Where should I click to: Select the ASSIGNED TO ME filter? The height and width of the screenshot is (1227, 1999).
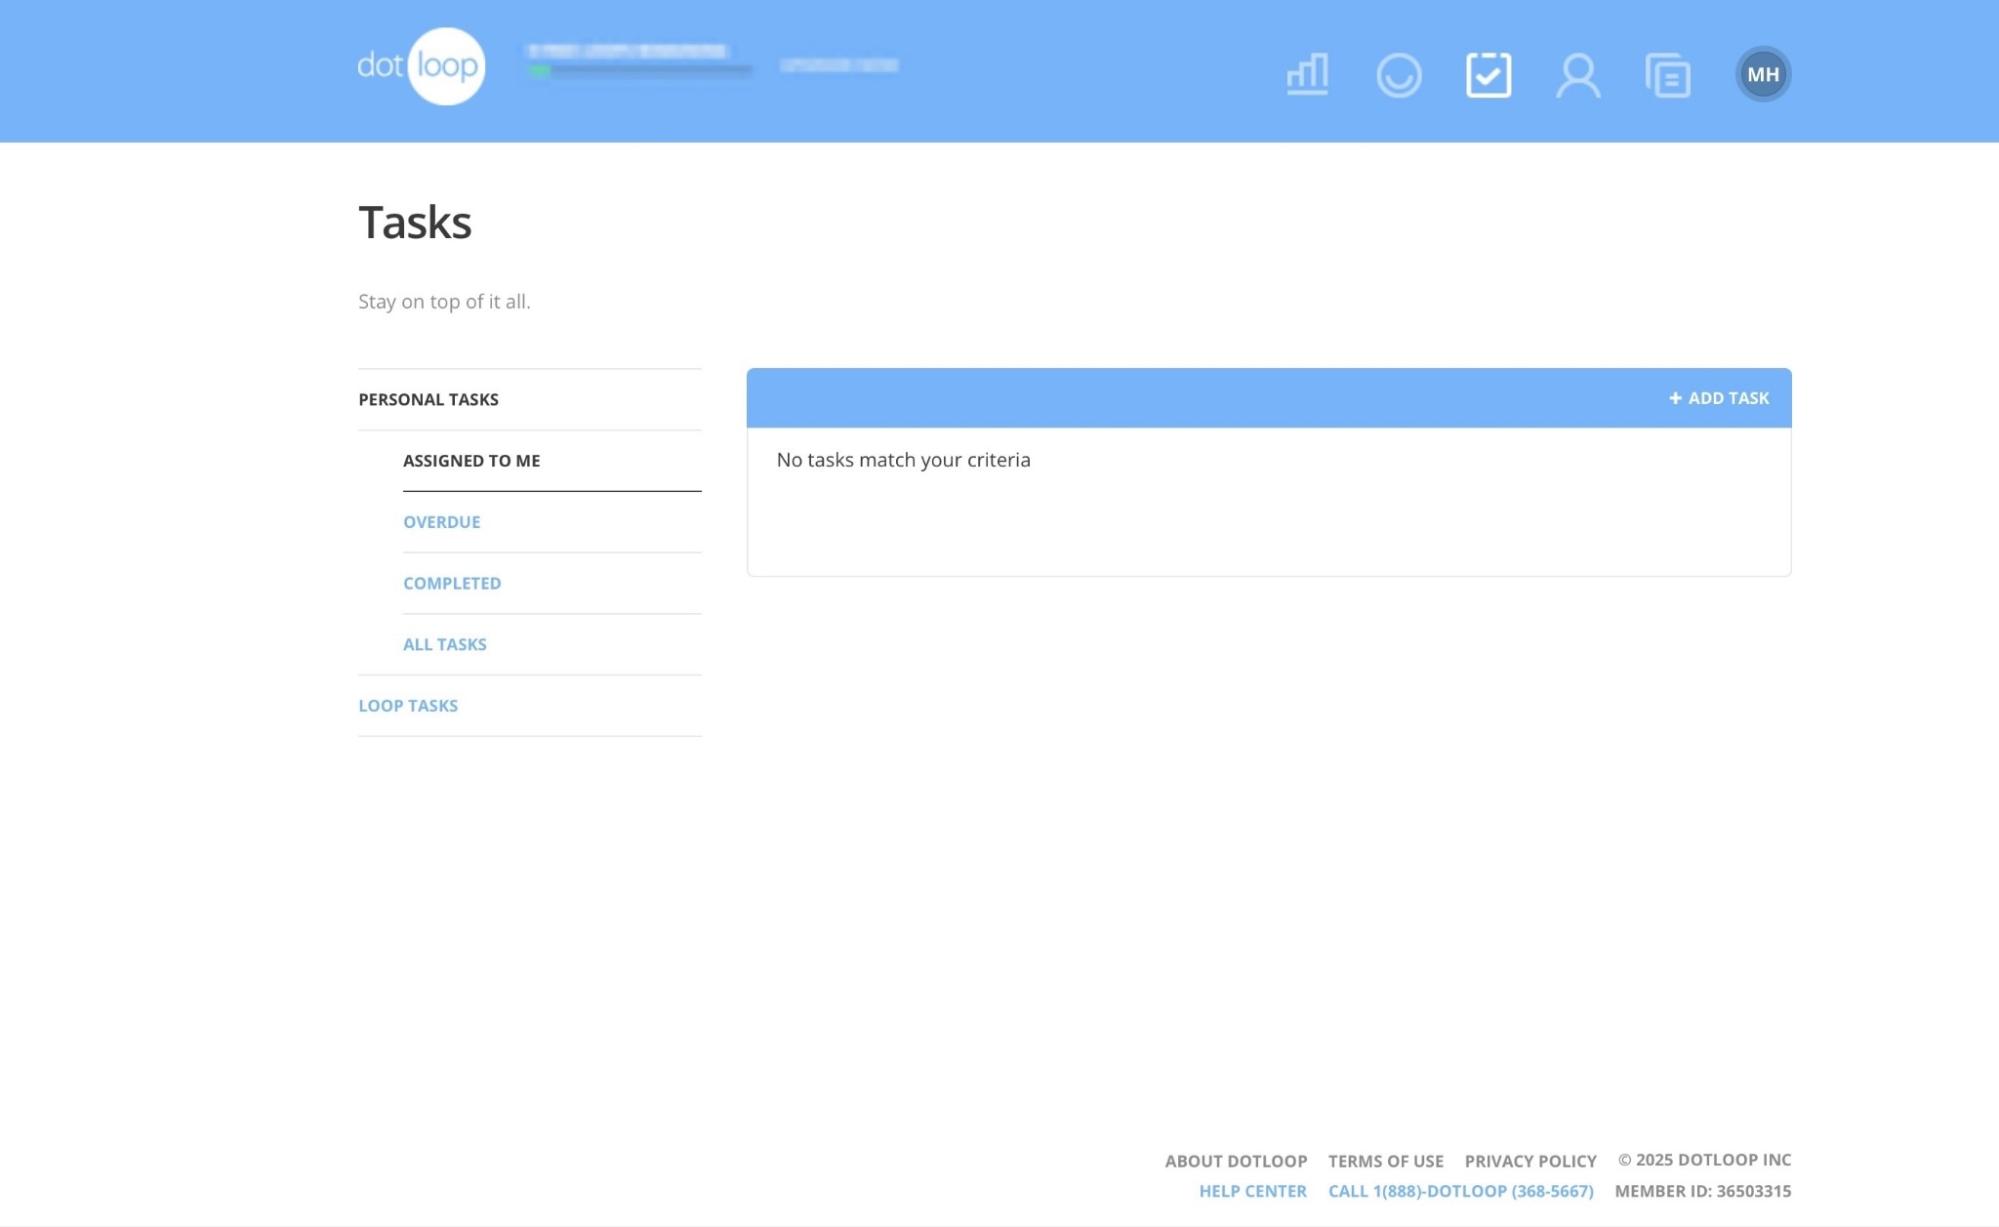(471, 460)
